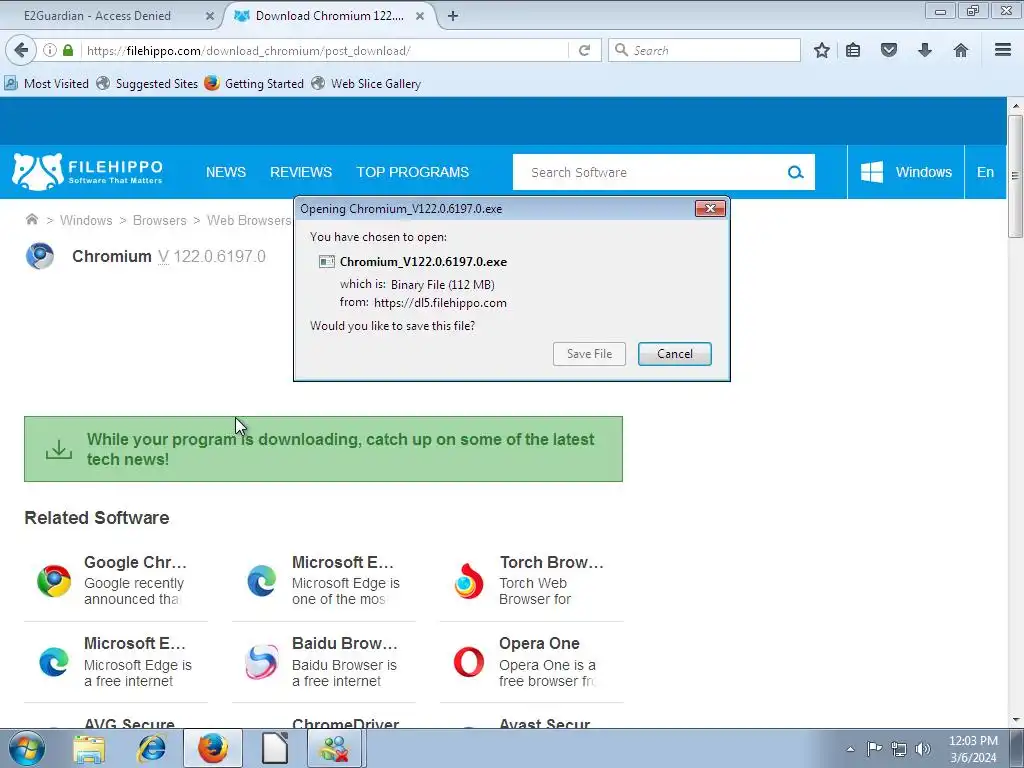Open site information icon in address bar

click(x=50, y=50)
